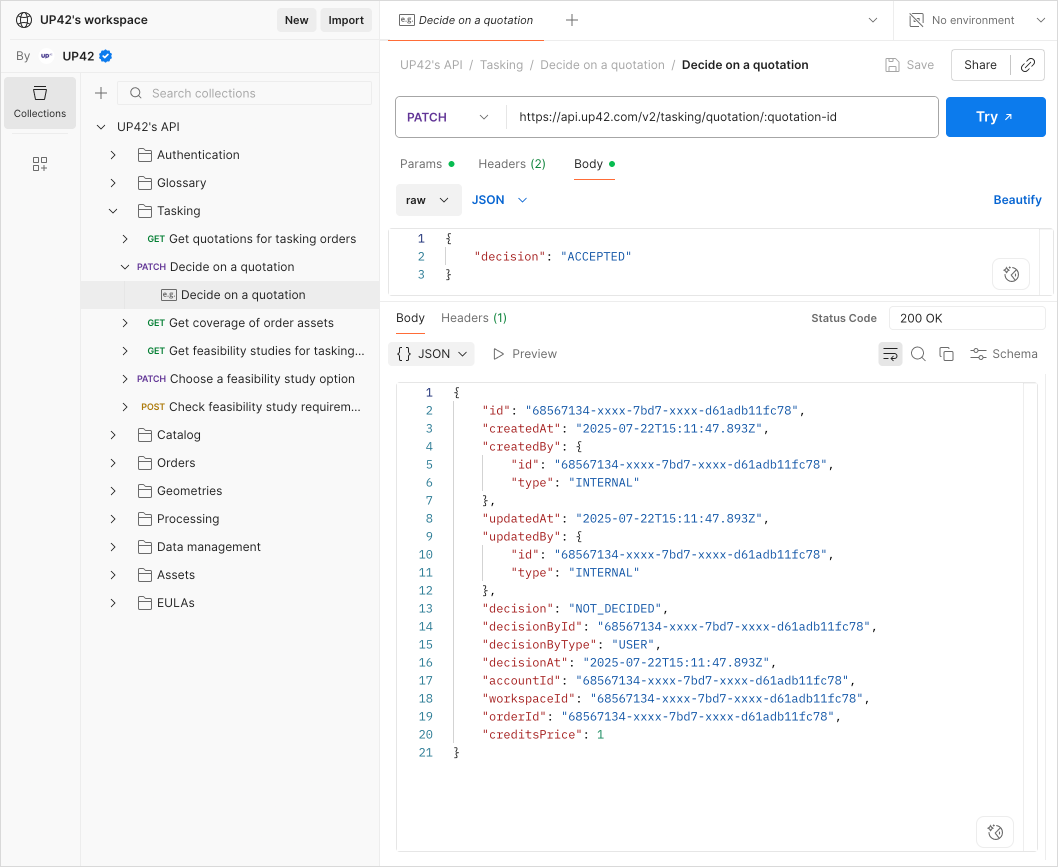Click the Preview button

[524, 354]
